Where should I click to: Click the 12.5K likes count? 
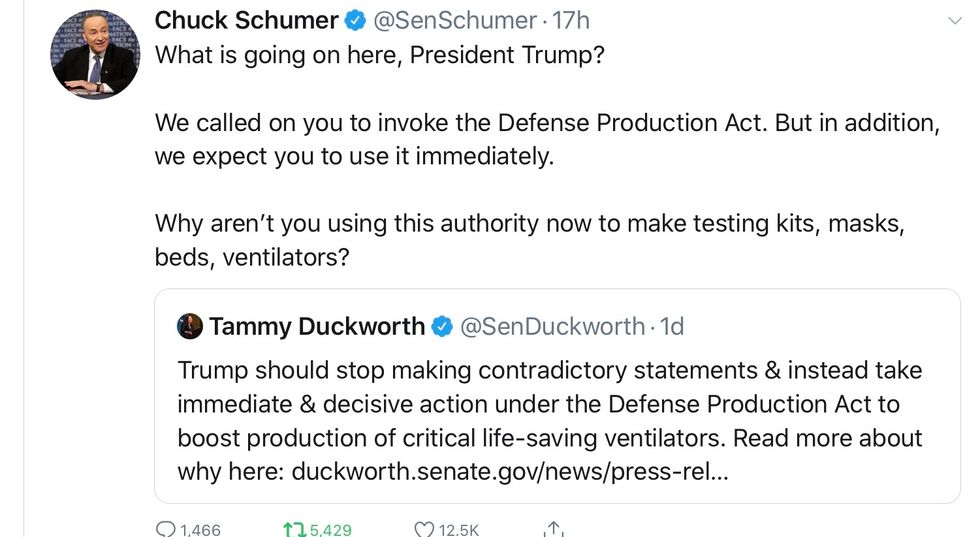(x=460, y=530)
